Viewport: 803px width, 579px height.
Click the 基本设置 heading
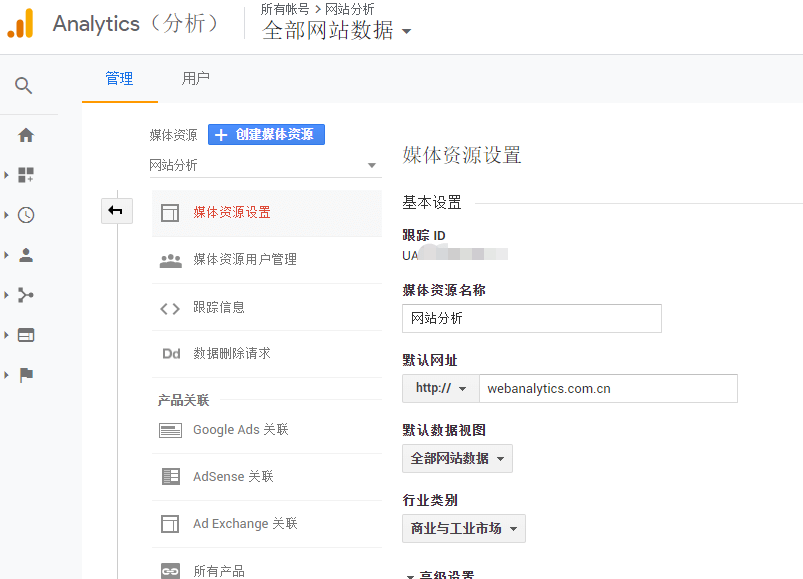click(432, 203)
